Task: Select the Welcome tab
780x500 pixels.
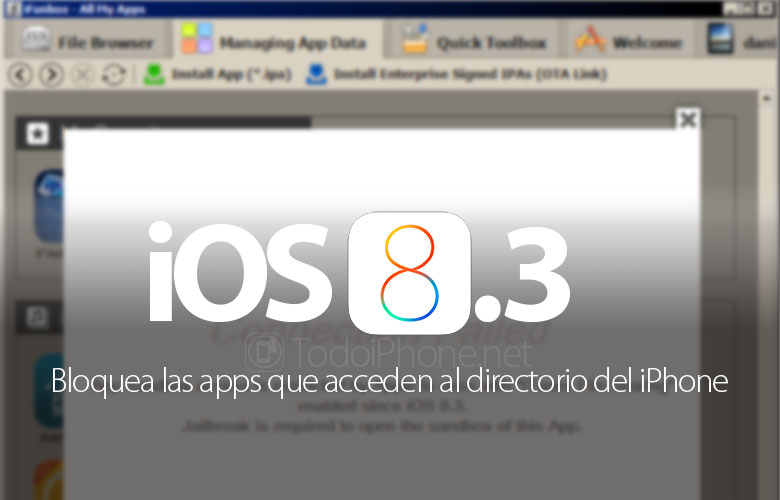Action: (630, 42)
